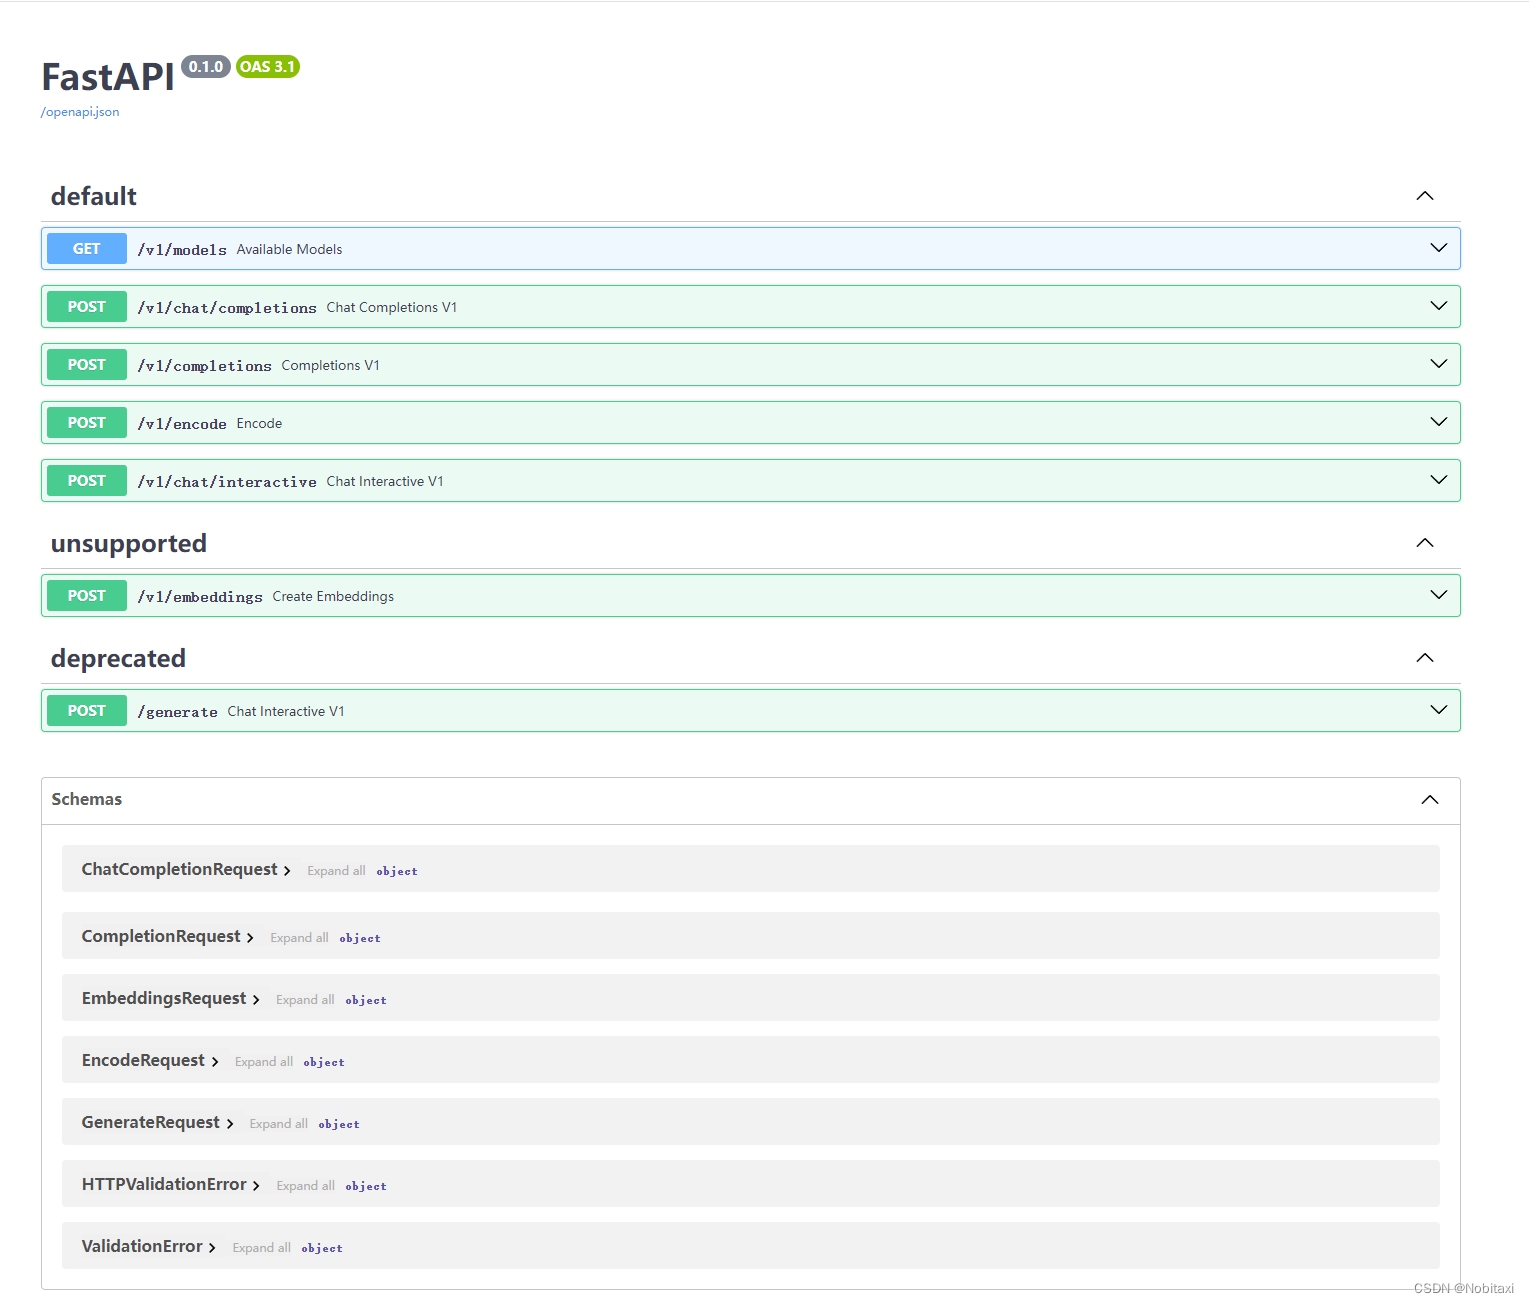Screen dimensions: 1529x1303
Task: Click the deprecated tag heading
Action: click(x=118, y=658)
